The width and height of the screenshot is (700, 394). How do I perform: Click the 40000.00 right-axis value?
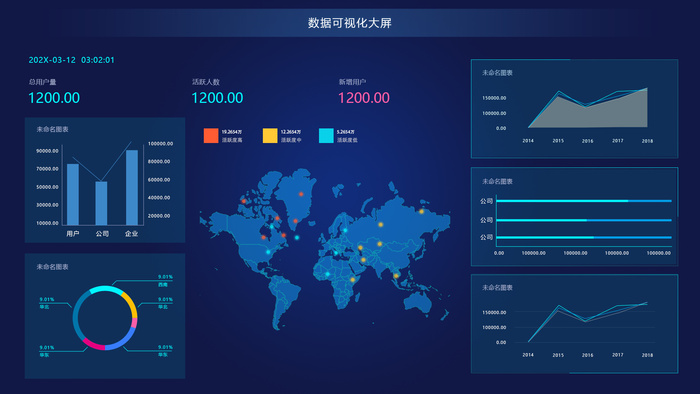pyautogui.click(x=159, y=198)
